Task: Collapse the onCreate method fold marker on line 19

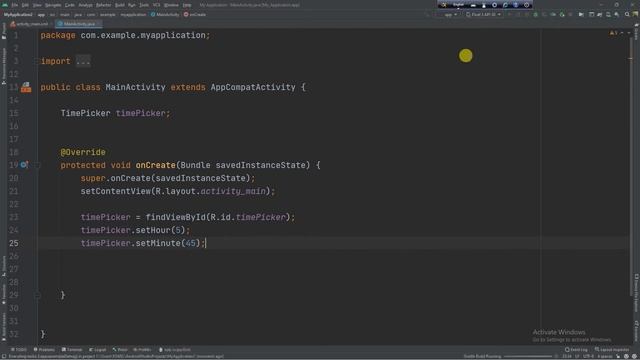Action: [x=37, y=165]
